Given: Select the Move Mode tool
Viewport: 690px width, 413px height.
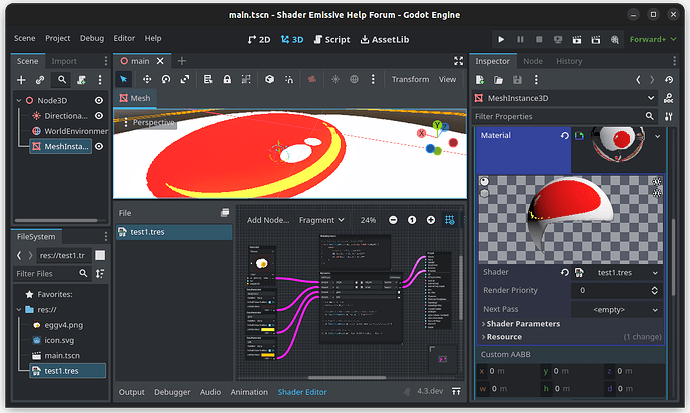Looking at the screenshot, I should pos(147,79).
